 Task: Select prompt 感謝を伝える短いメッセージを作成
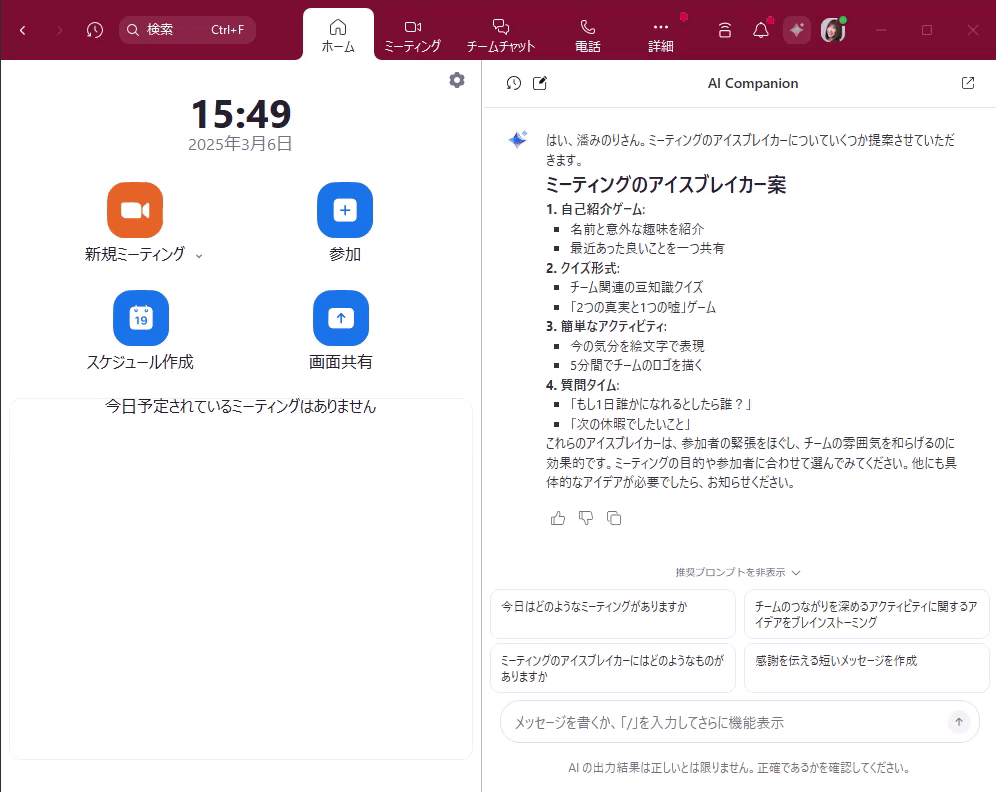tap(866, 668)
